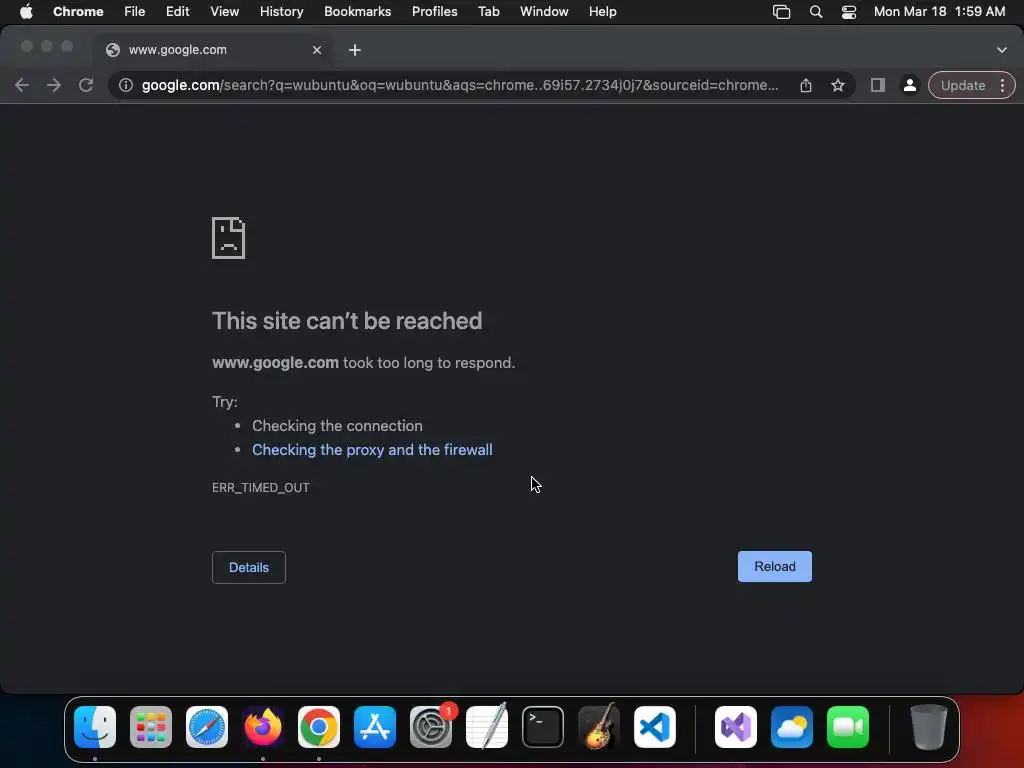Open System Preferences from the dock

431,727
